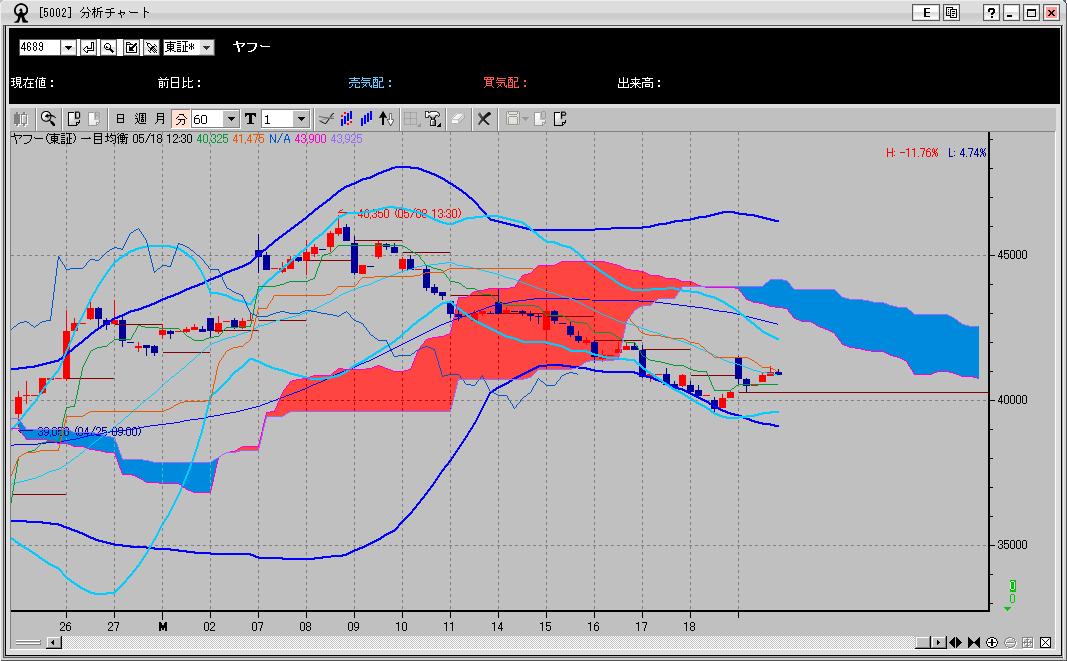Viewport: 1067px width, 661px height.
Task: Click the X delete icon in chart toolbar
Action: [x=483, y=119]
